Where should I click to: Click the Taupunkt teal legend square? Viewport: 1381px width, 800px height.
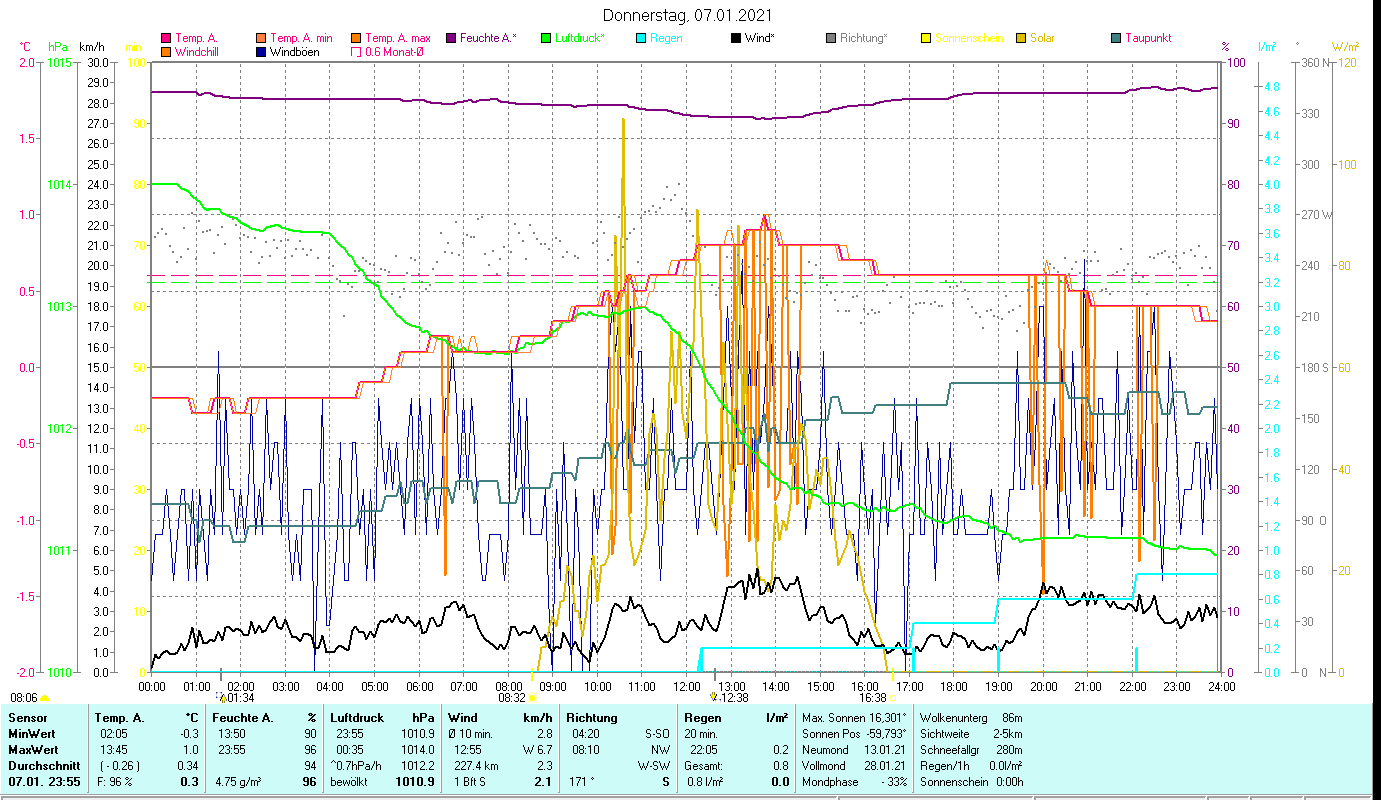[1116, 39]
